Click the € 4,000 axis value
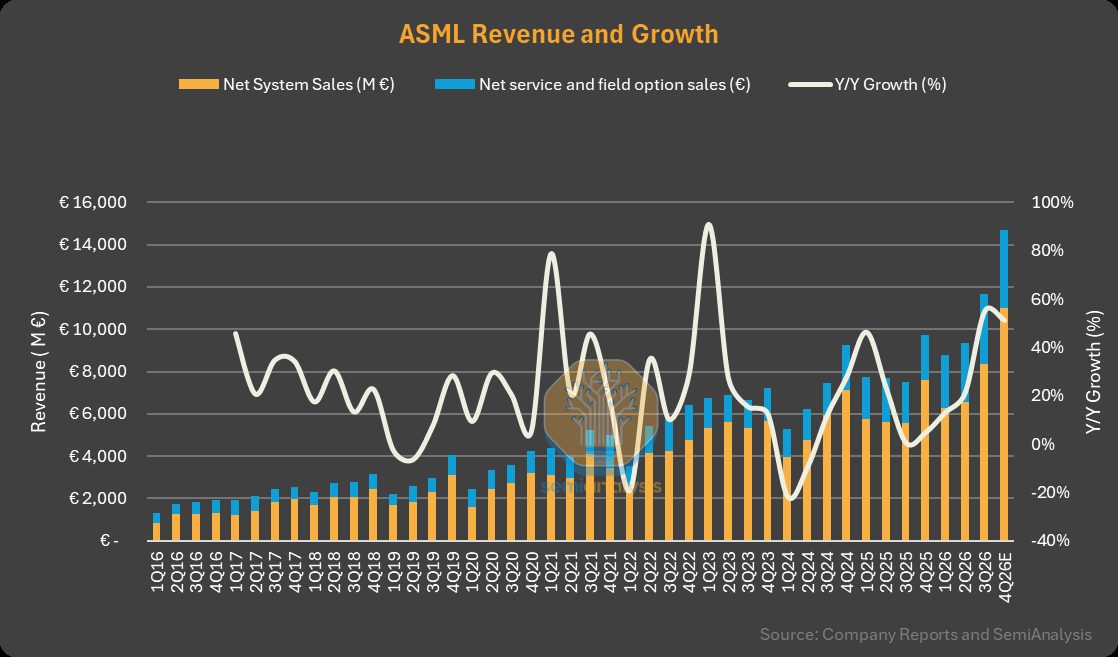 [x=97, y=456]
